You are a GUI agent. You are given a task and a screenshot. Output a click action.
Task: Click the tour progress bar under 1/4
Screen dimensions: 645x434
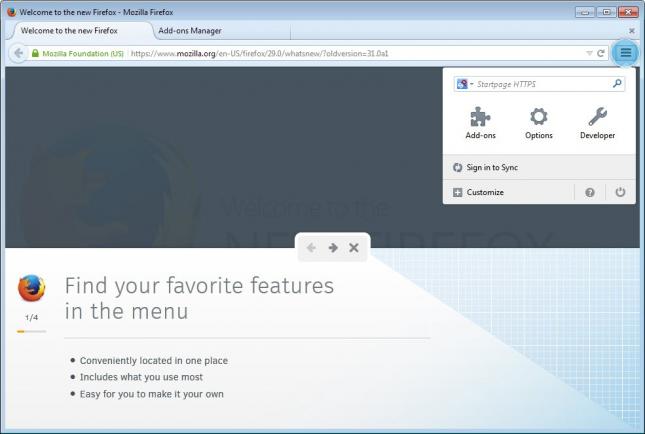point(31,331)
